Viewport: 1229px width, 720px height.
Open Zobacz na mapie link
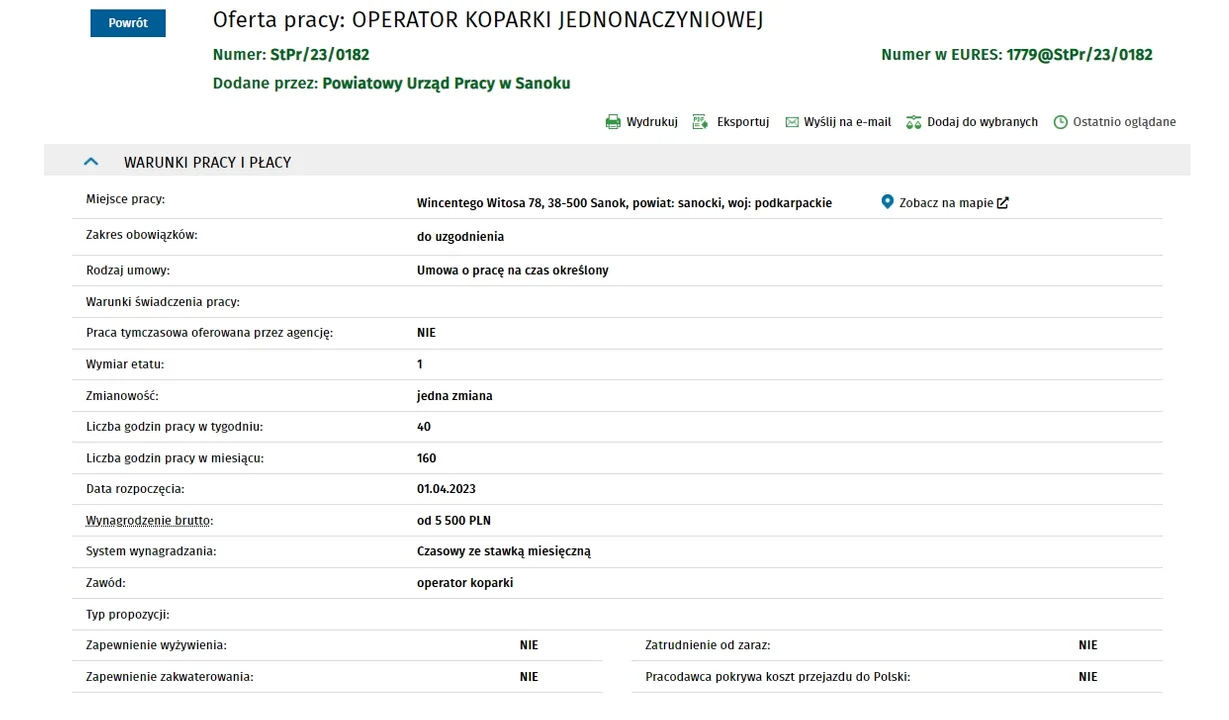pos(946,203)
